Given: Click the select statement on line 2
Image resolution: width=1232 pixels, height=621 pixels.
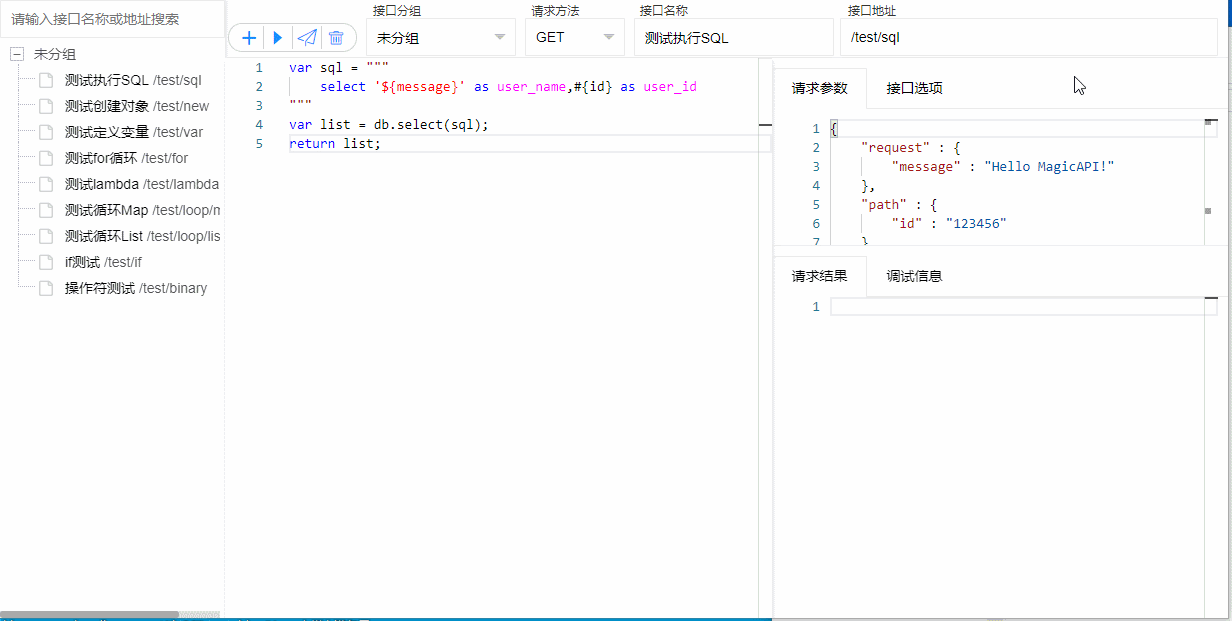Looking at the screenshot, I should [x=508, y=87].
